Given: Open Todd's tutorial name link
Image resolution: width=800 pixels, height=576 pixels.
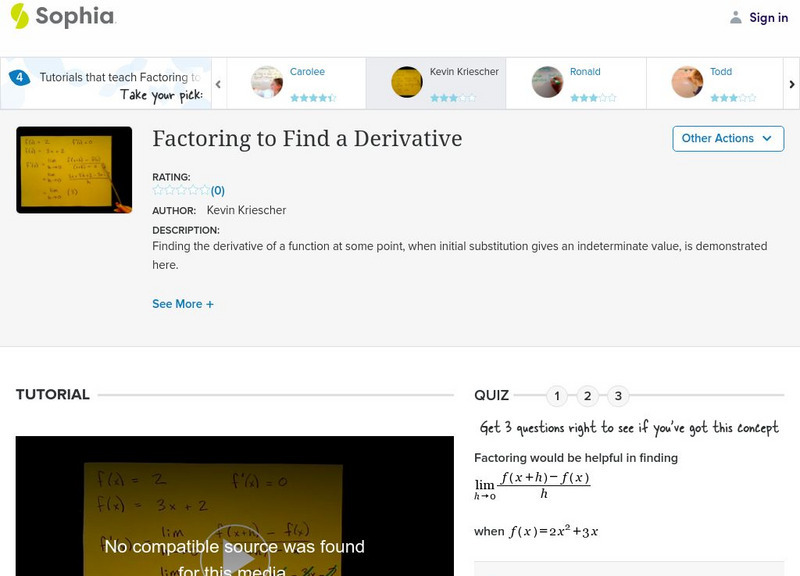Looking at the screenshot, I should [x=721, y=72].
